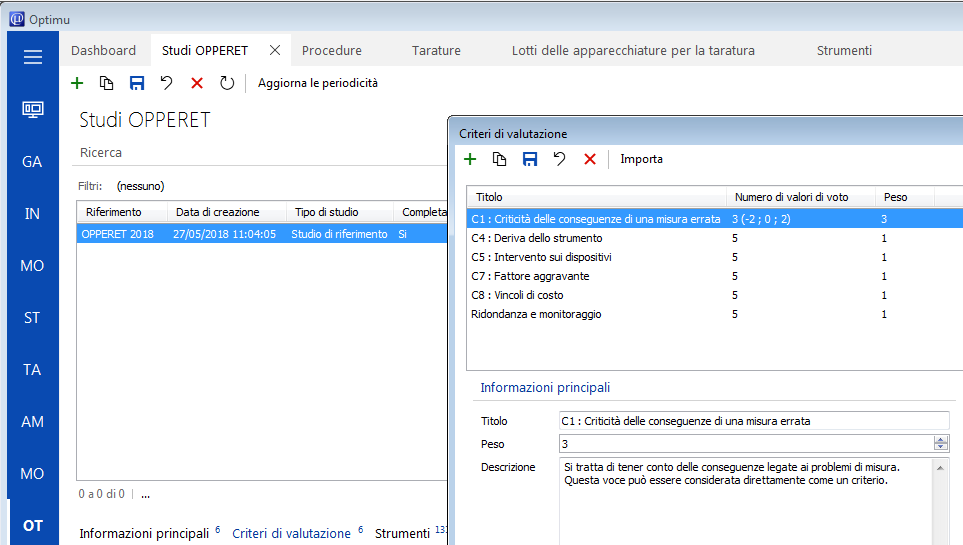Click the Studio di riferimento cell
Viewport: 963px width, 545px height.
(339, 234)
